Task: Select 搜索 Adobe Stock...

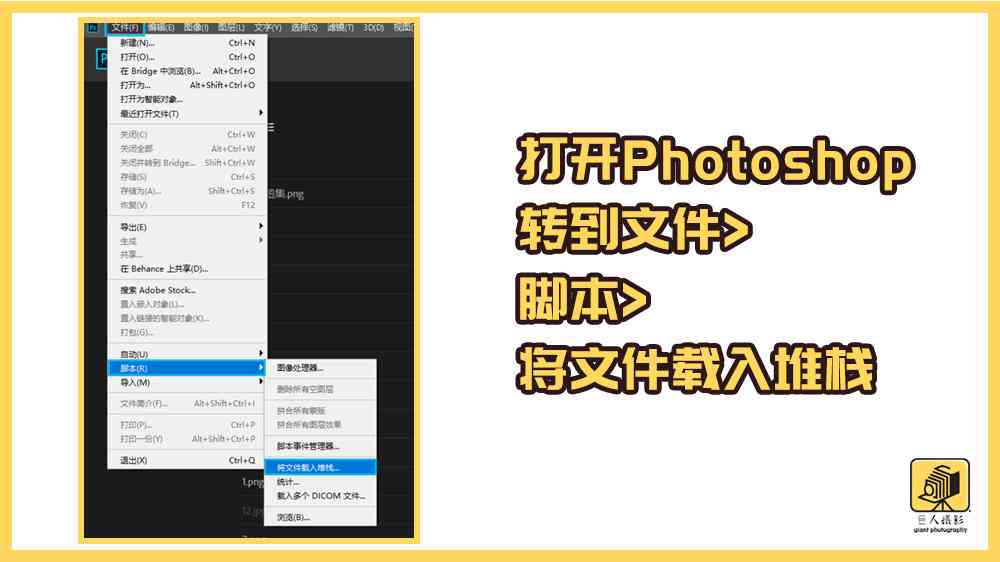Action: pyautogui.click(x=188, y=290)
